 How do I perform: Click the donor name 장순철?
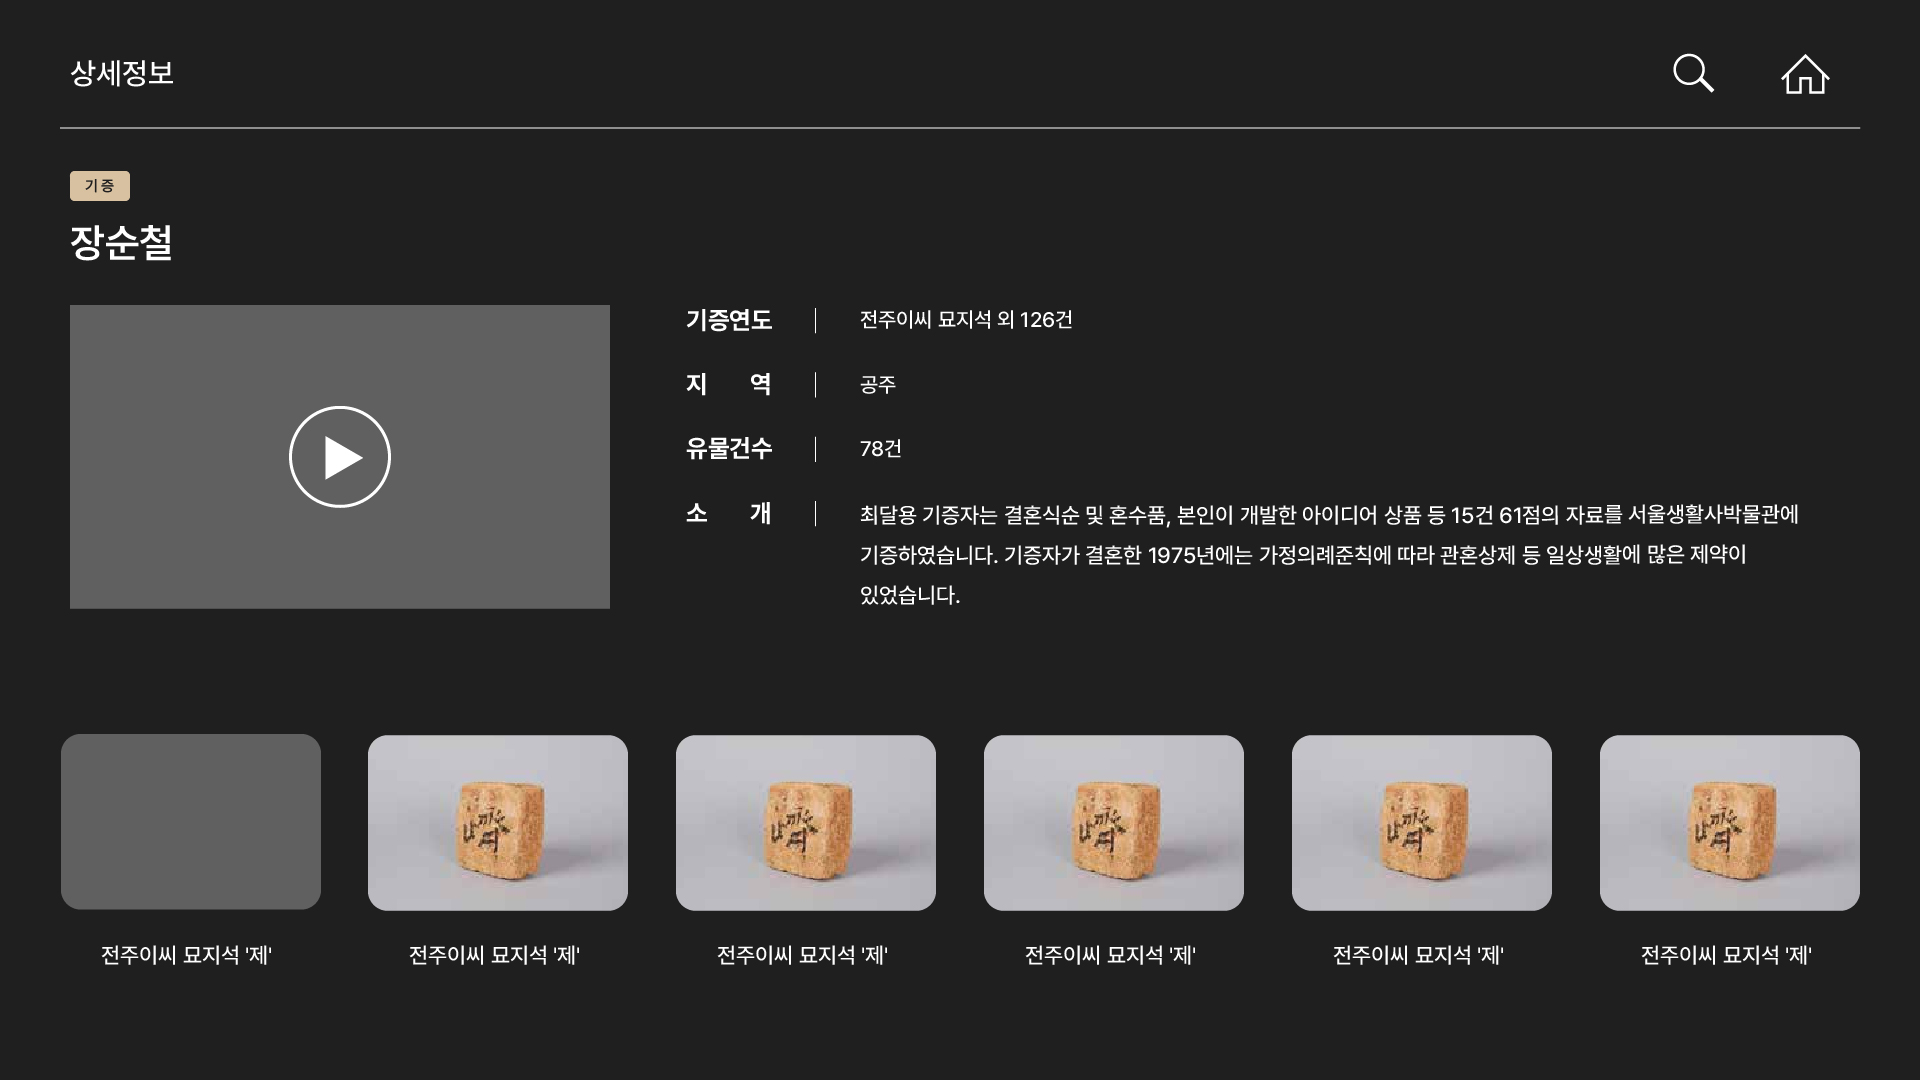pos(122,242)
